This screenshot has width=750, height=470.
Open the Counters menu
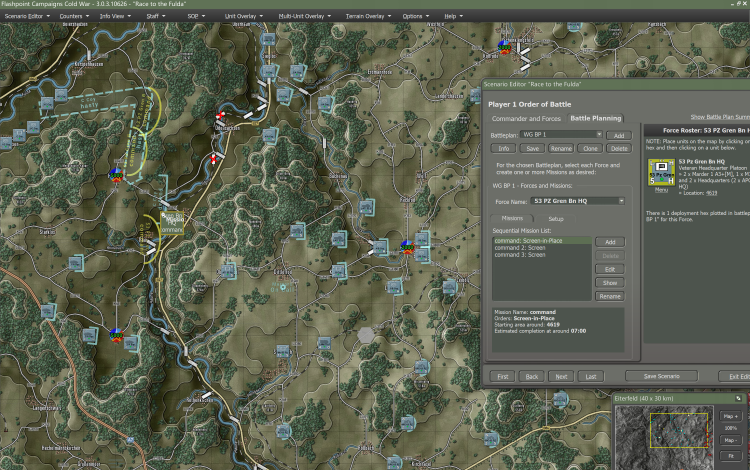pyautogui.click(x=74, y=16)
